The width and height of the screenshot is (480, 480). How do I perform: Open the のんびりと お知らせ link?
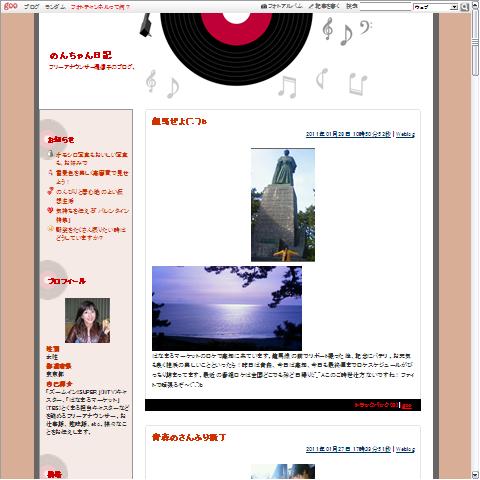pos(89,196)
